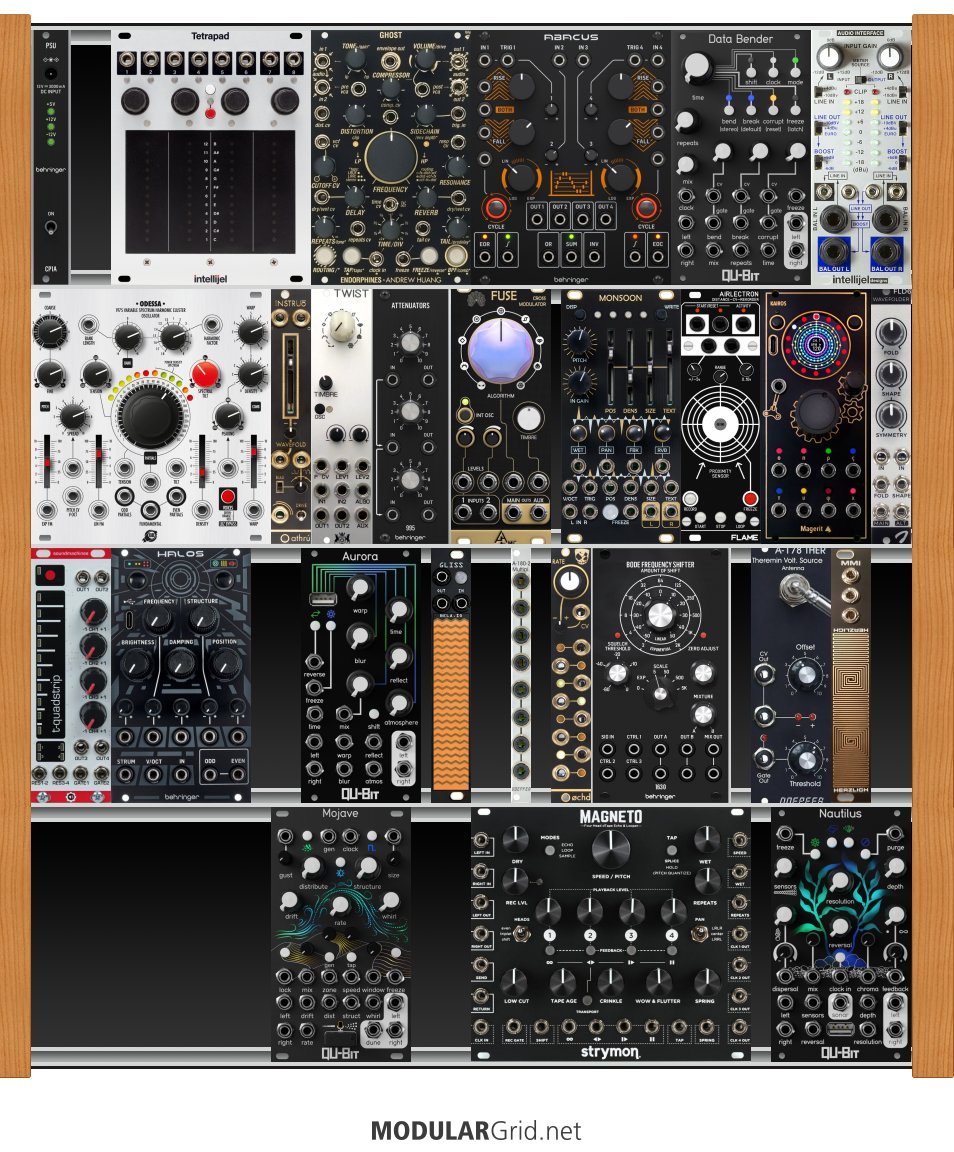Click the Abacus SUM output jack

[x=571, y=257]
